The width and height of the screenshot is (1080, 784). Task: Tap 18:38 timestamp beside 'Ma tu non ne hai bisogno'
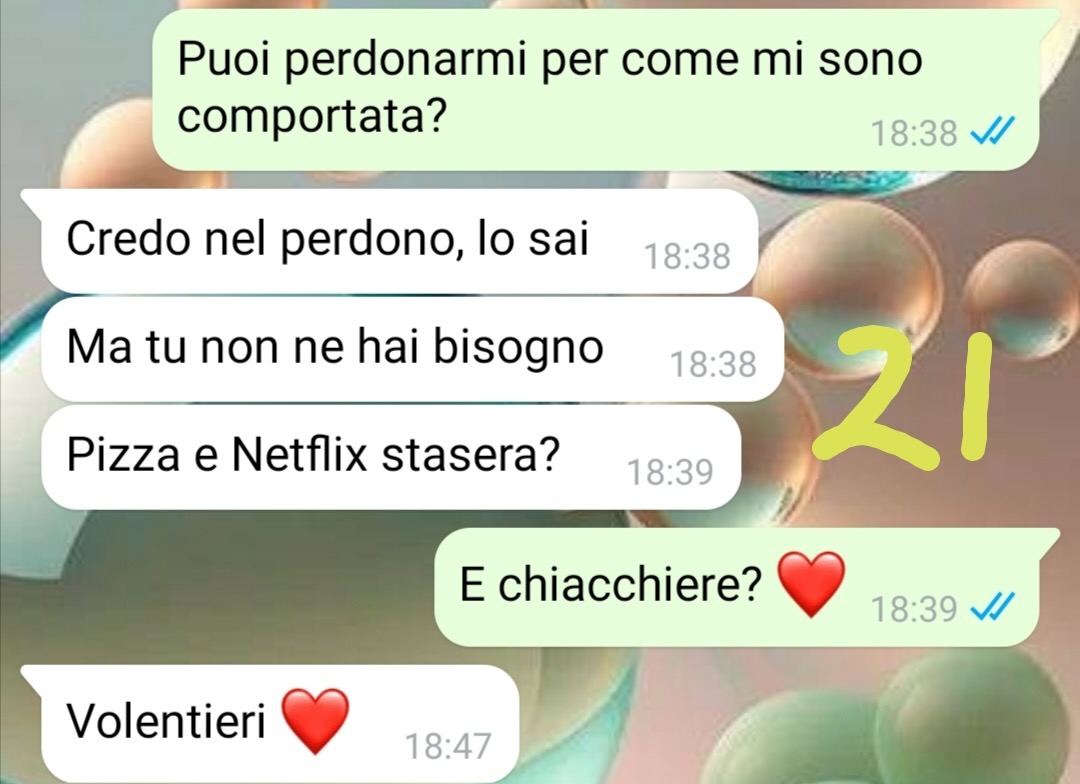(713, 364)
